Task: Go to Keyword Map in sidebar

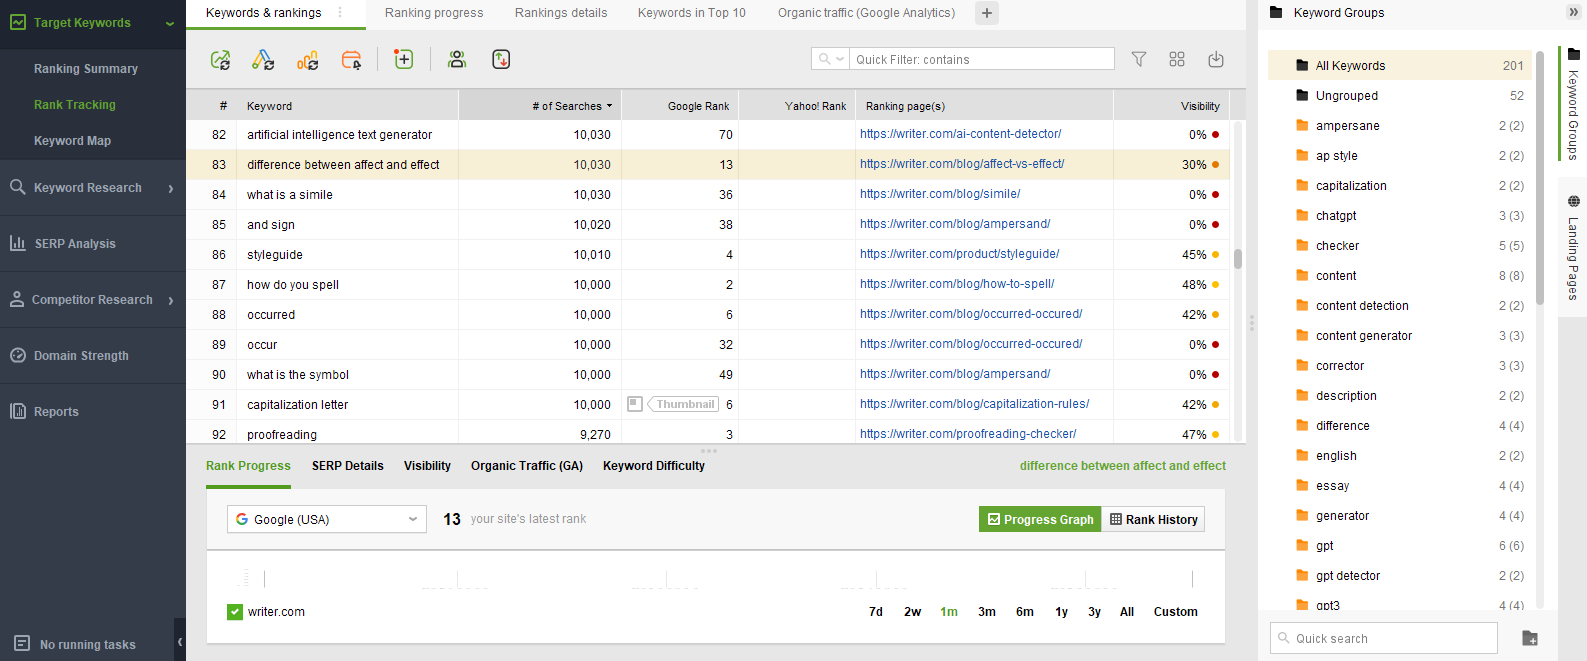Action: click(x=72, y=141)
